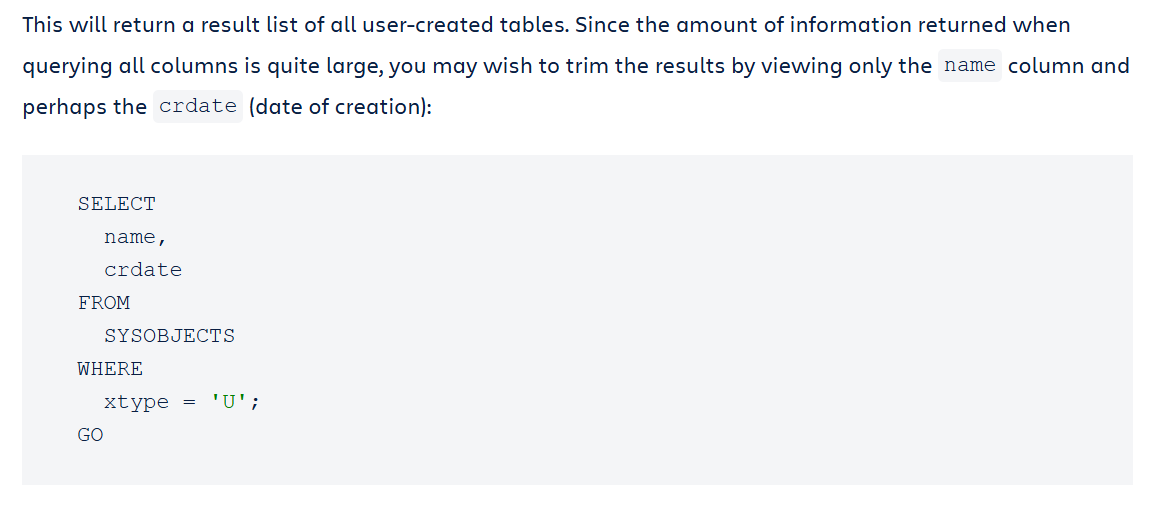This screenshot has height=522, width=1159.
Task: Click the phrase "(date of creation)"
Action: coord(340,107)
